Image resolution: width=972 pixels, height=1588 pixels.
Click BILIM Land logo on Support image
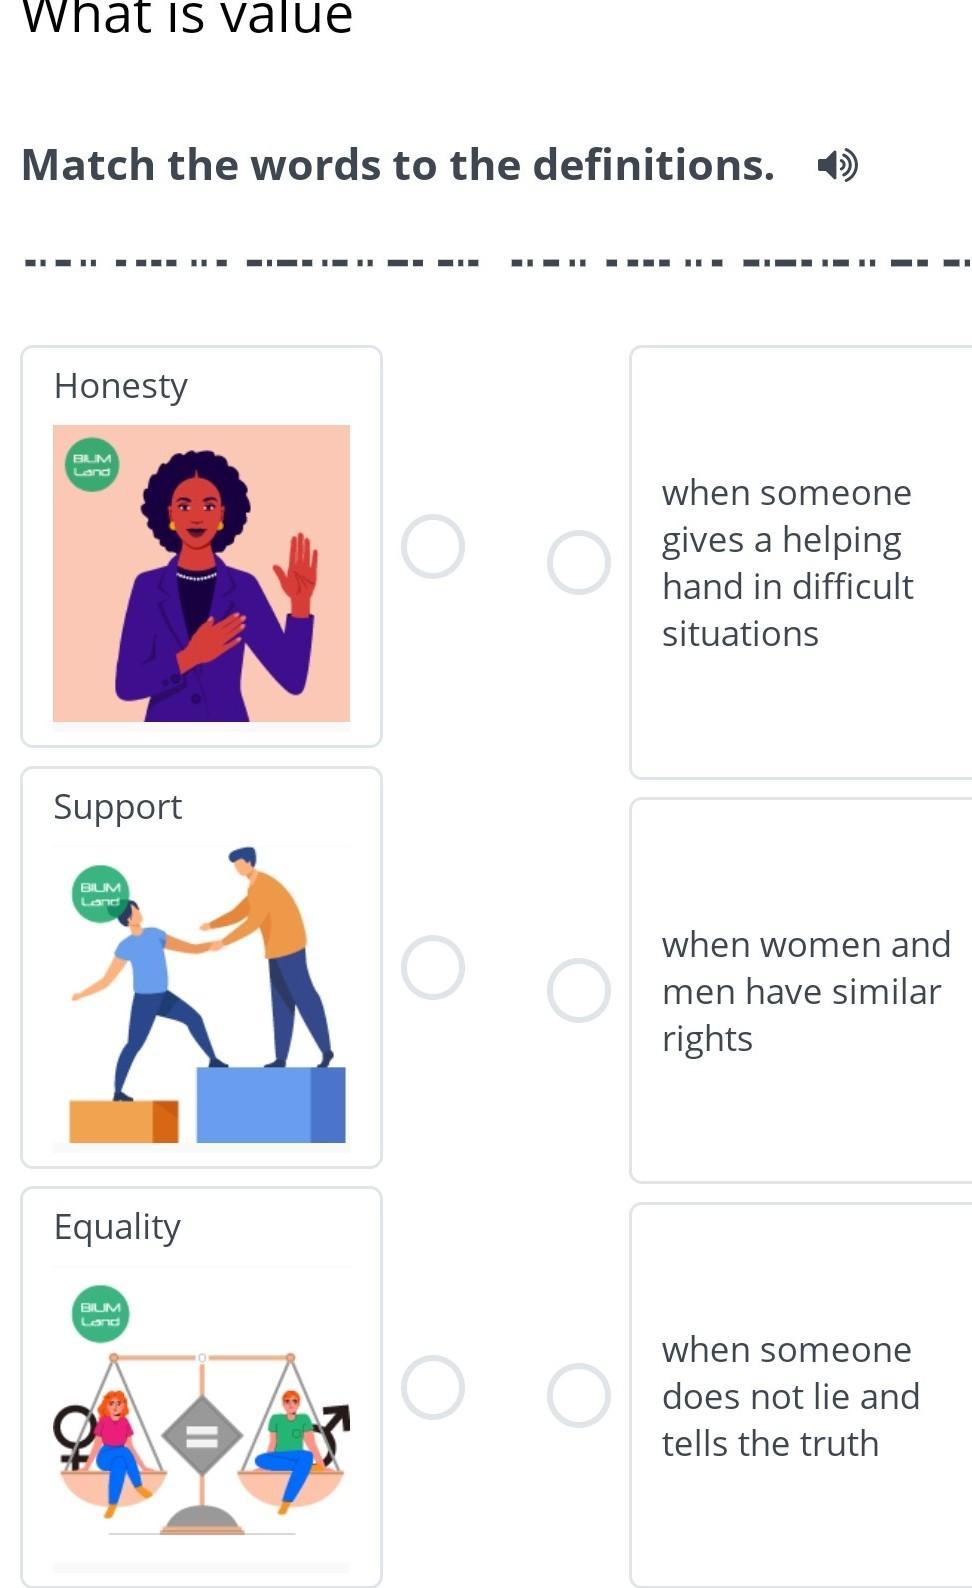pos(100,893)
